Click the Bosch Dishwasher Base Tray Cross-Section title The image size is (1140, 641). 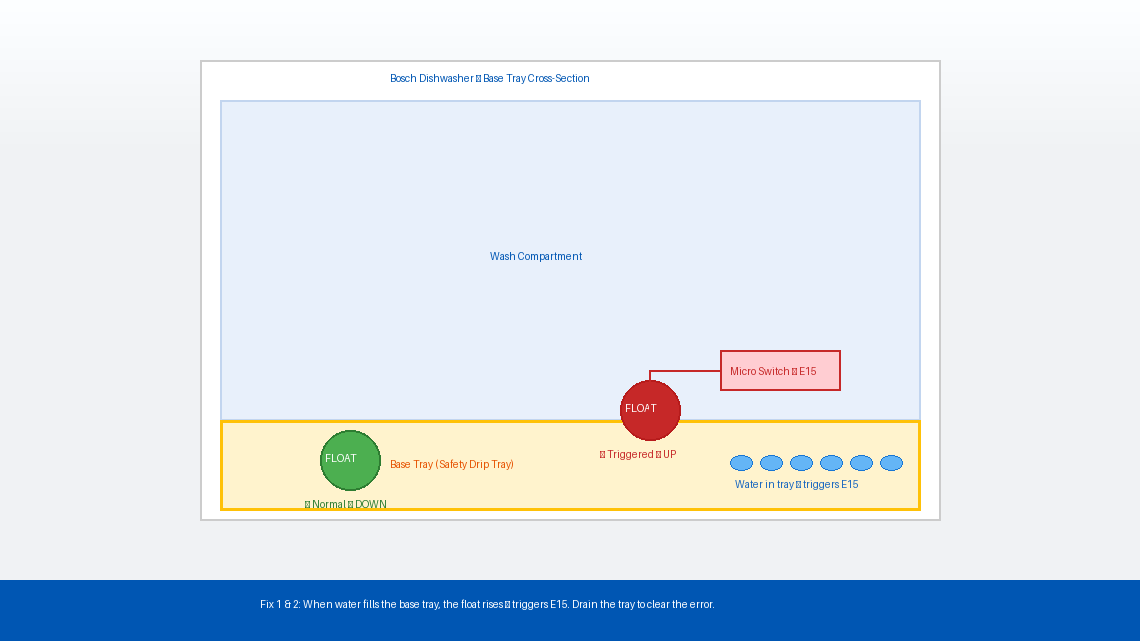tap(489, 79)
